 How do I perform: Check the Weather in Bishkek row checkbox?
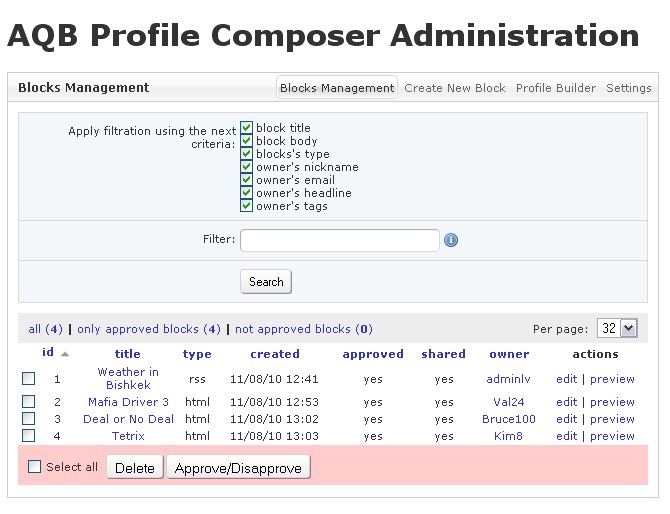29,379
